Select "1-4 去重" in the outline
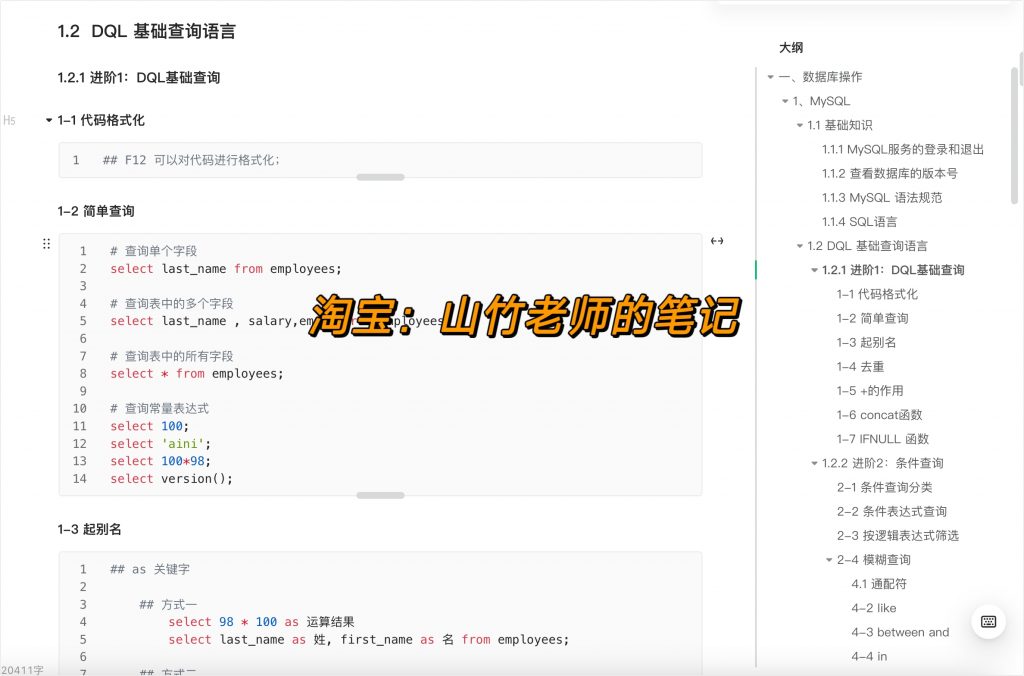Viewport: 1024px width, 676px height. pos(859,366)
